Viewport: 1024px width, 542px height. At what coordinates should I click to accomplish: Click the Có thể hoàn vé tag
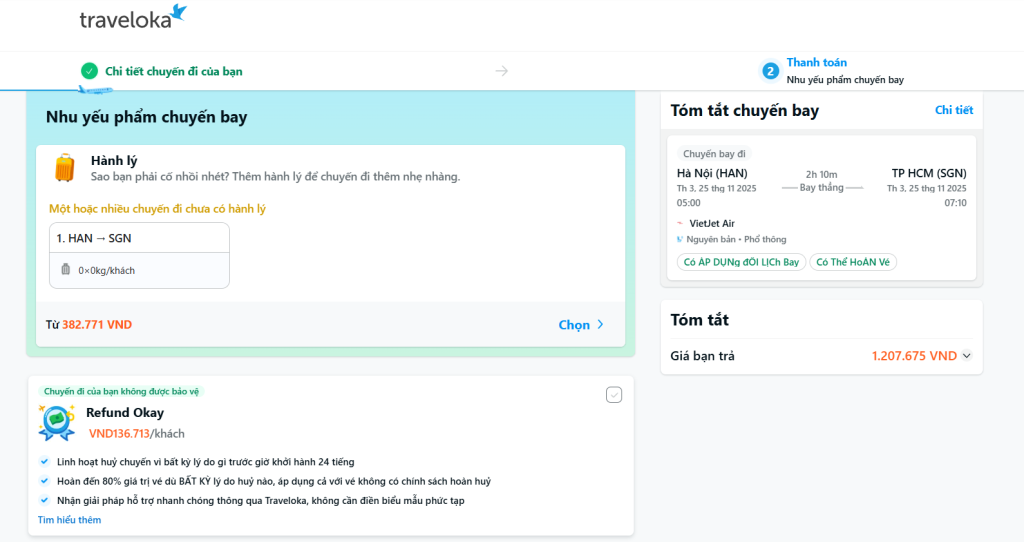pyautogui.click(x=853, y=262)
